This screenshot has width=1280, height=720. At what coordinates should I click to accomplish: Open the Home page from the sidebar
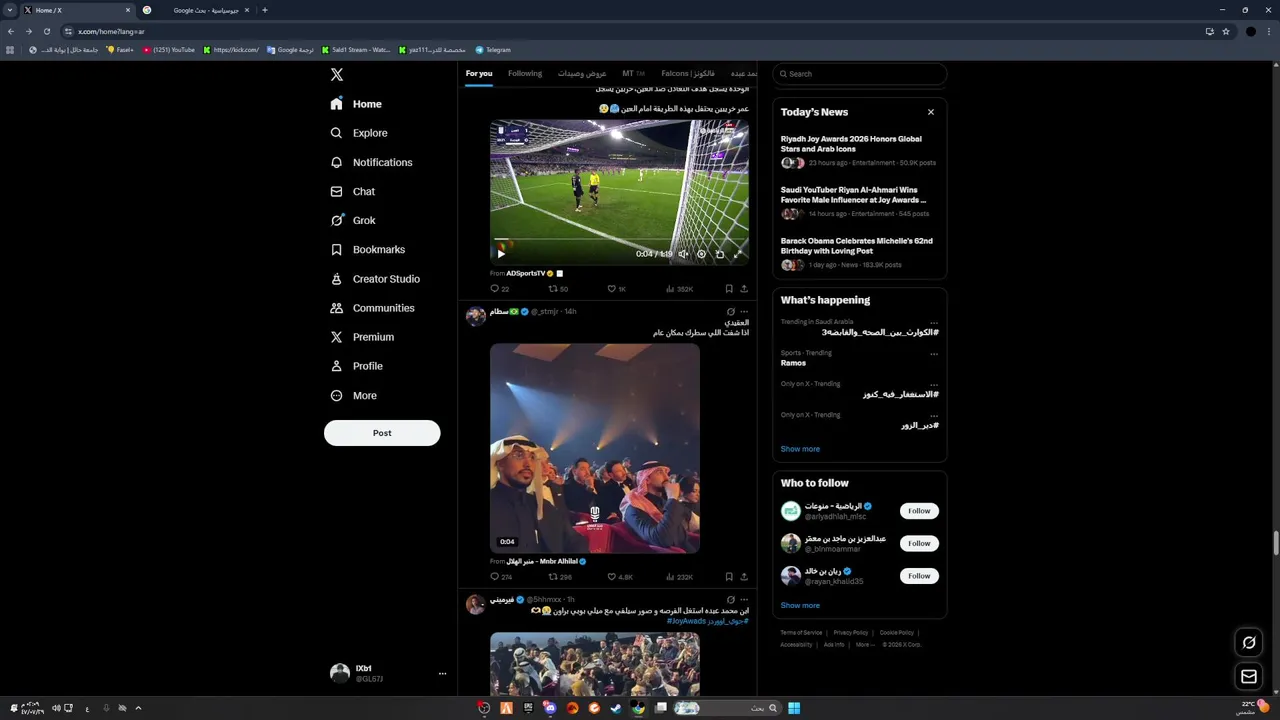click(356, 104)
